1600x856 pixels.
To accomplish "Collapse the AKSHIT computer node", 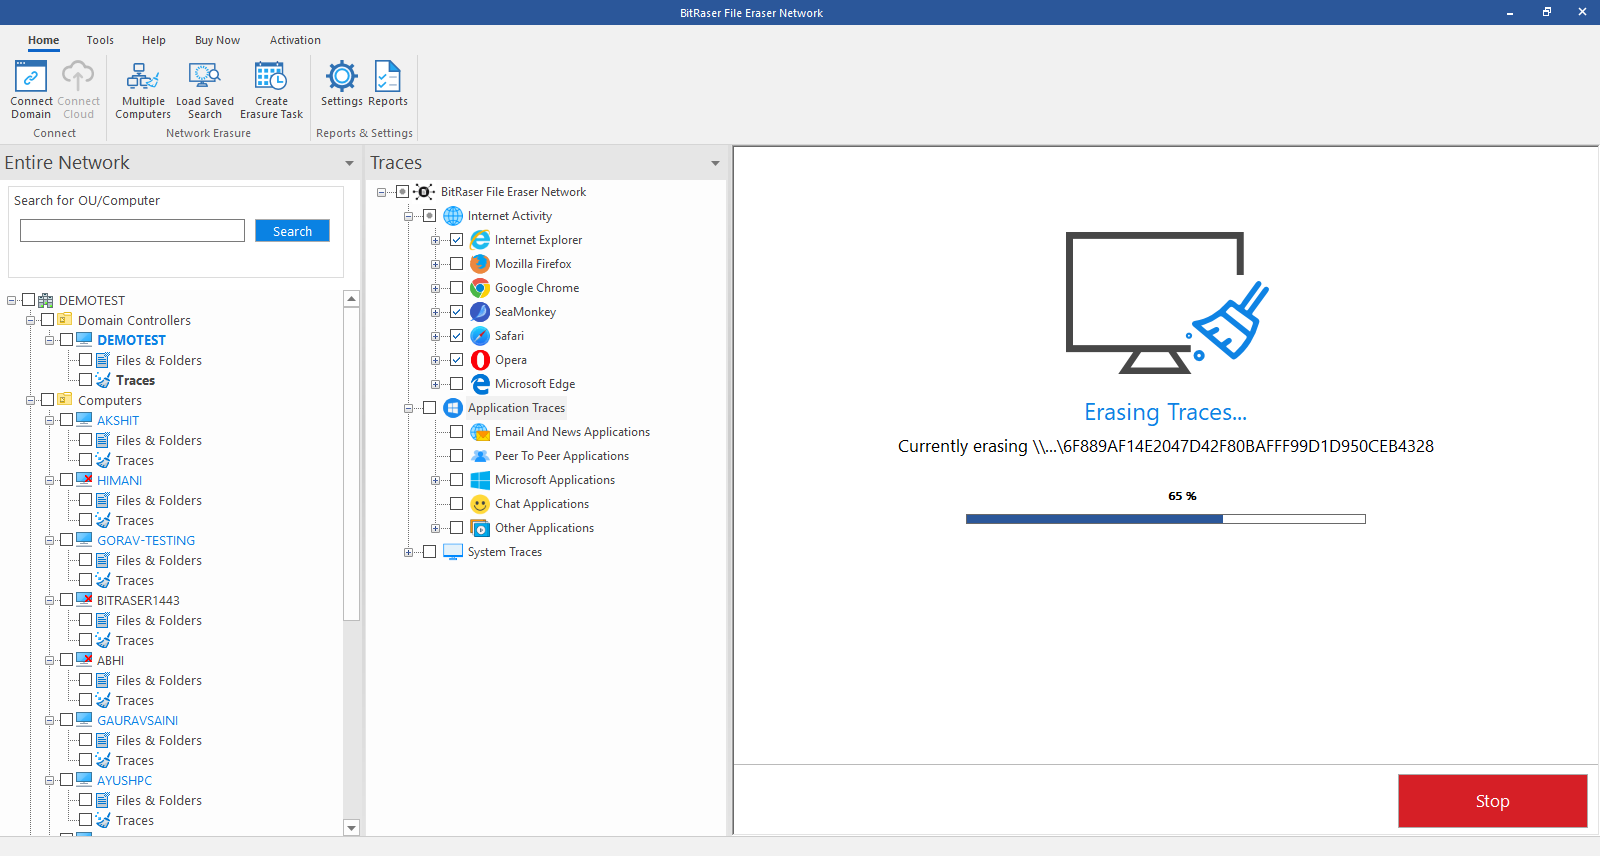I will click(x=49, y=420).
